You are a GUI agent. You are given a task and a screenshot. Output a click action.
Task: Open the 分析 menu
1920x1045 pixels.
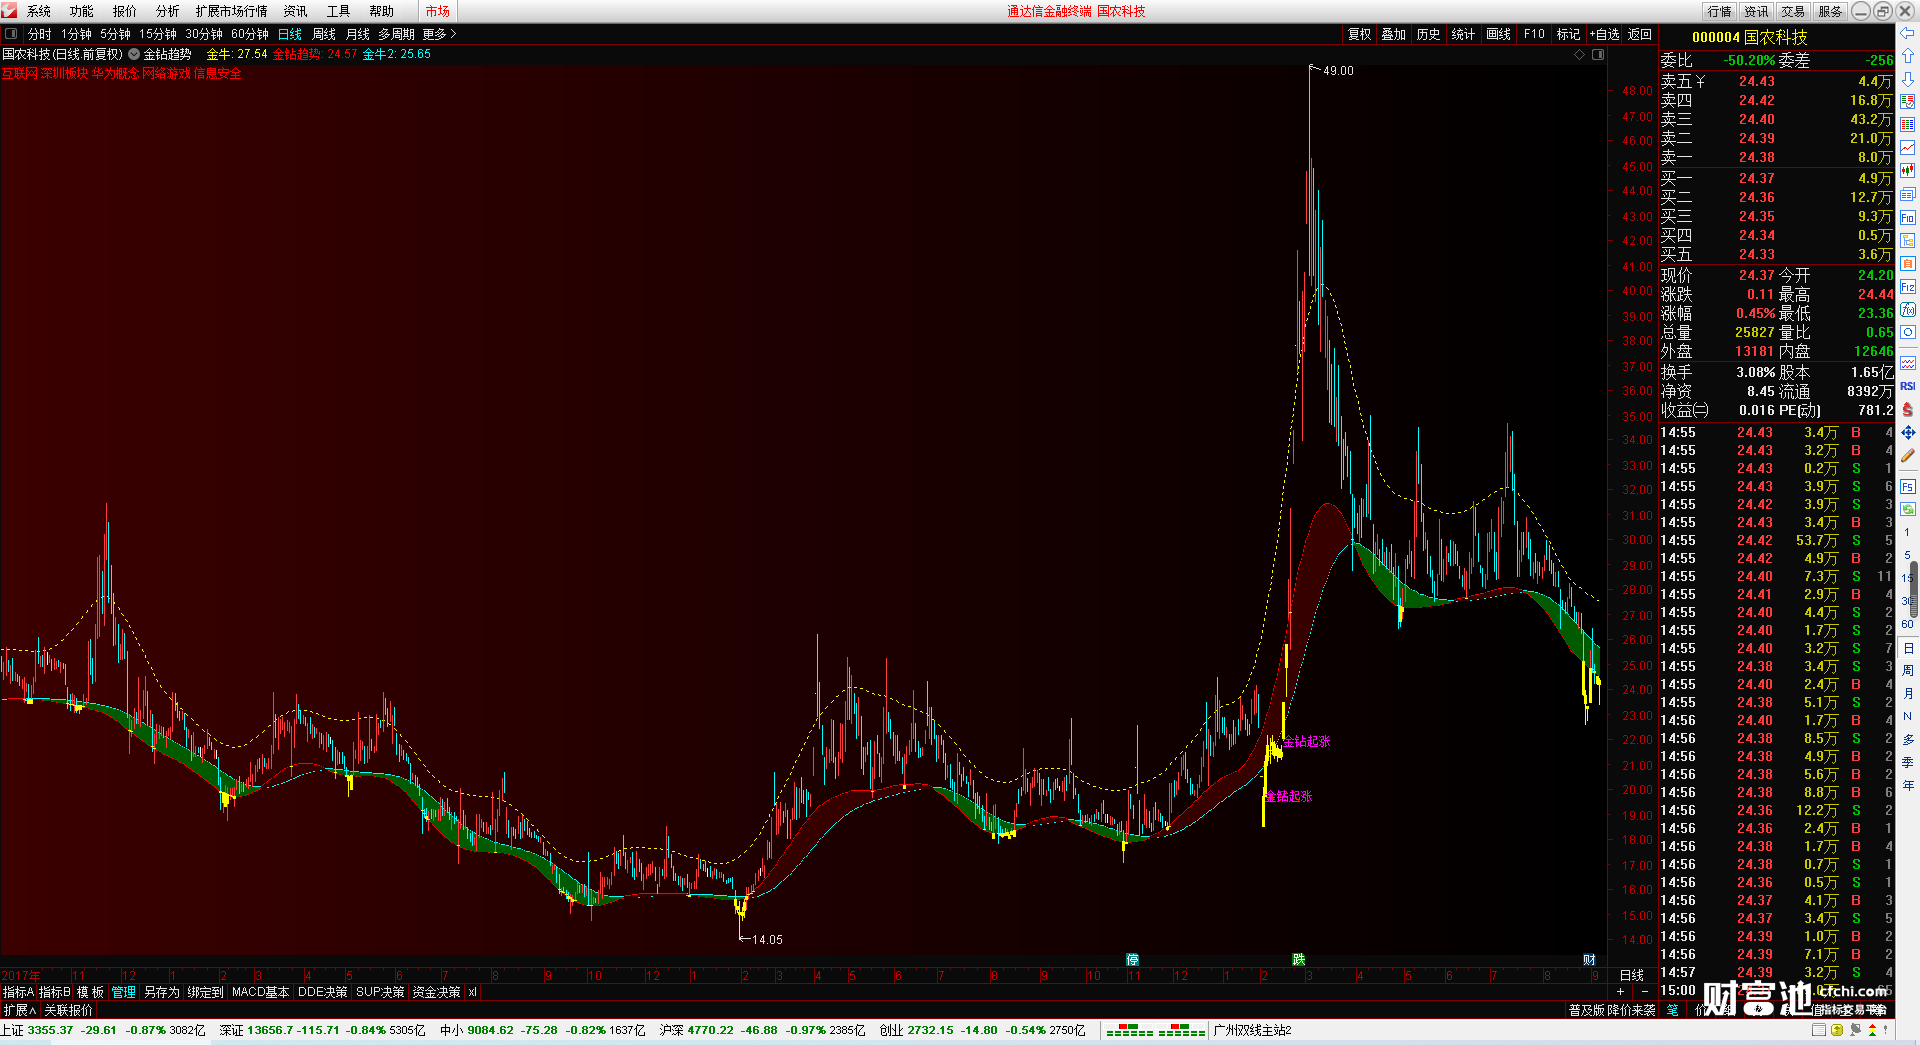click(x=168, y=11)
